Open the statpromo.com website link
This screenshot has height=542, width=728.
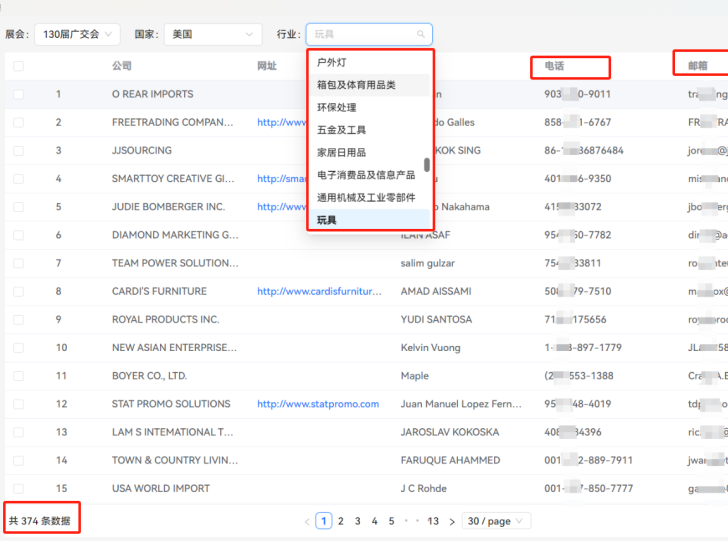tap(318, 404)
